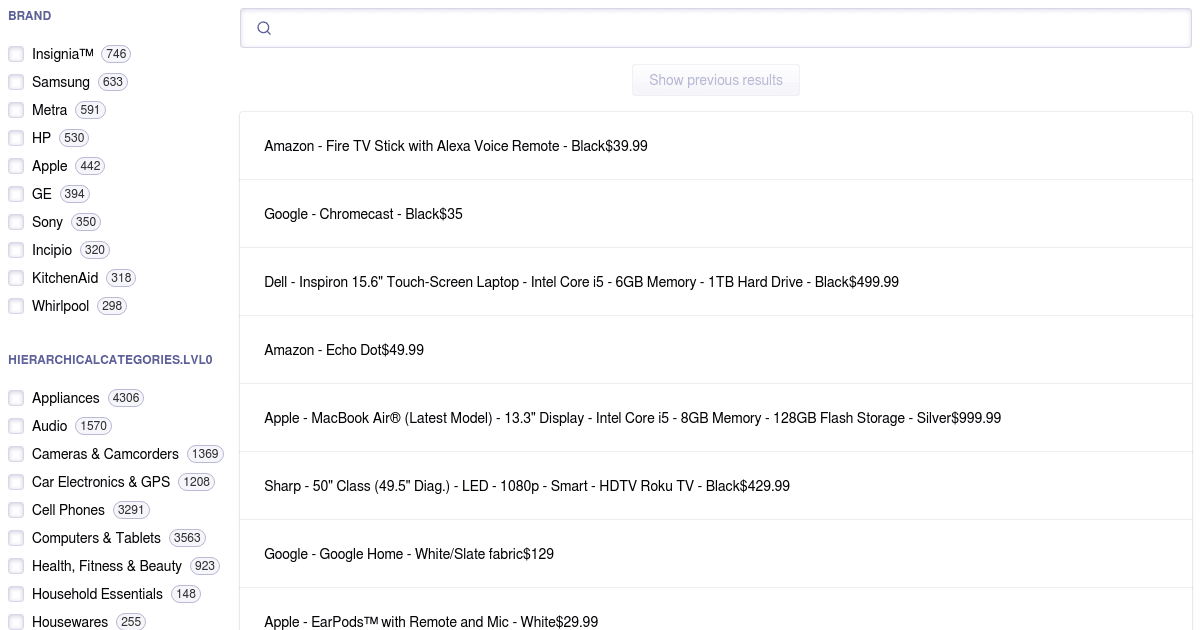This screenshot has width=1200, height=630.
Task: Select the Appliances category checkbox
Action: [x=16, y=398]
